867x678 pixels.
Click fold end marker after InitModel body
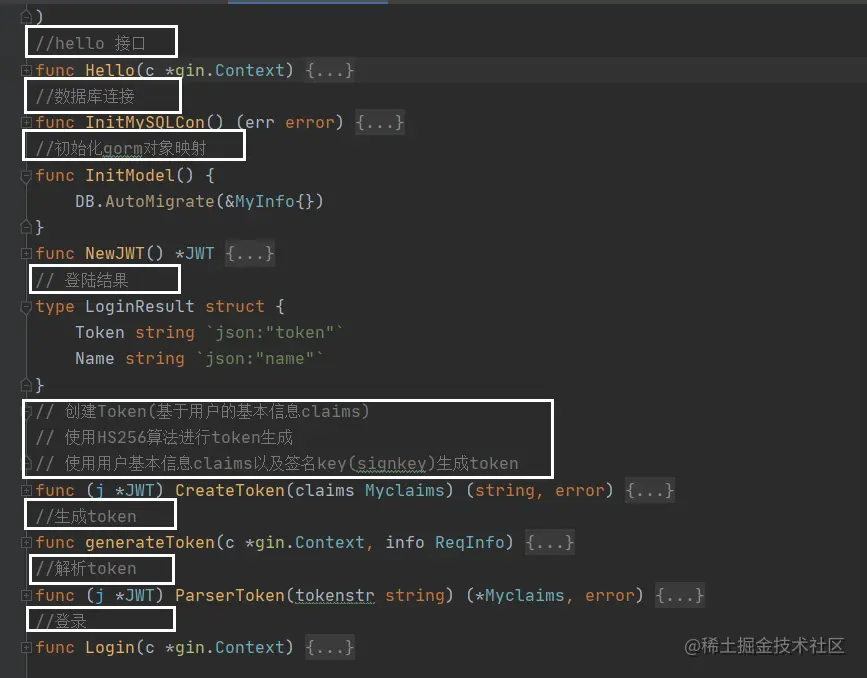[26, 226]
